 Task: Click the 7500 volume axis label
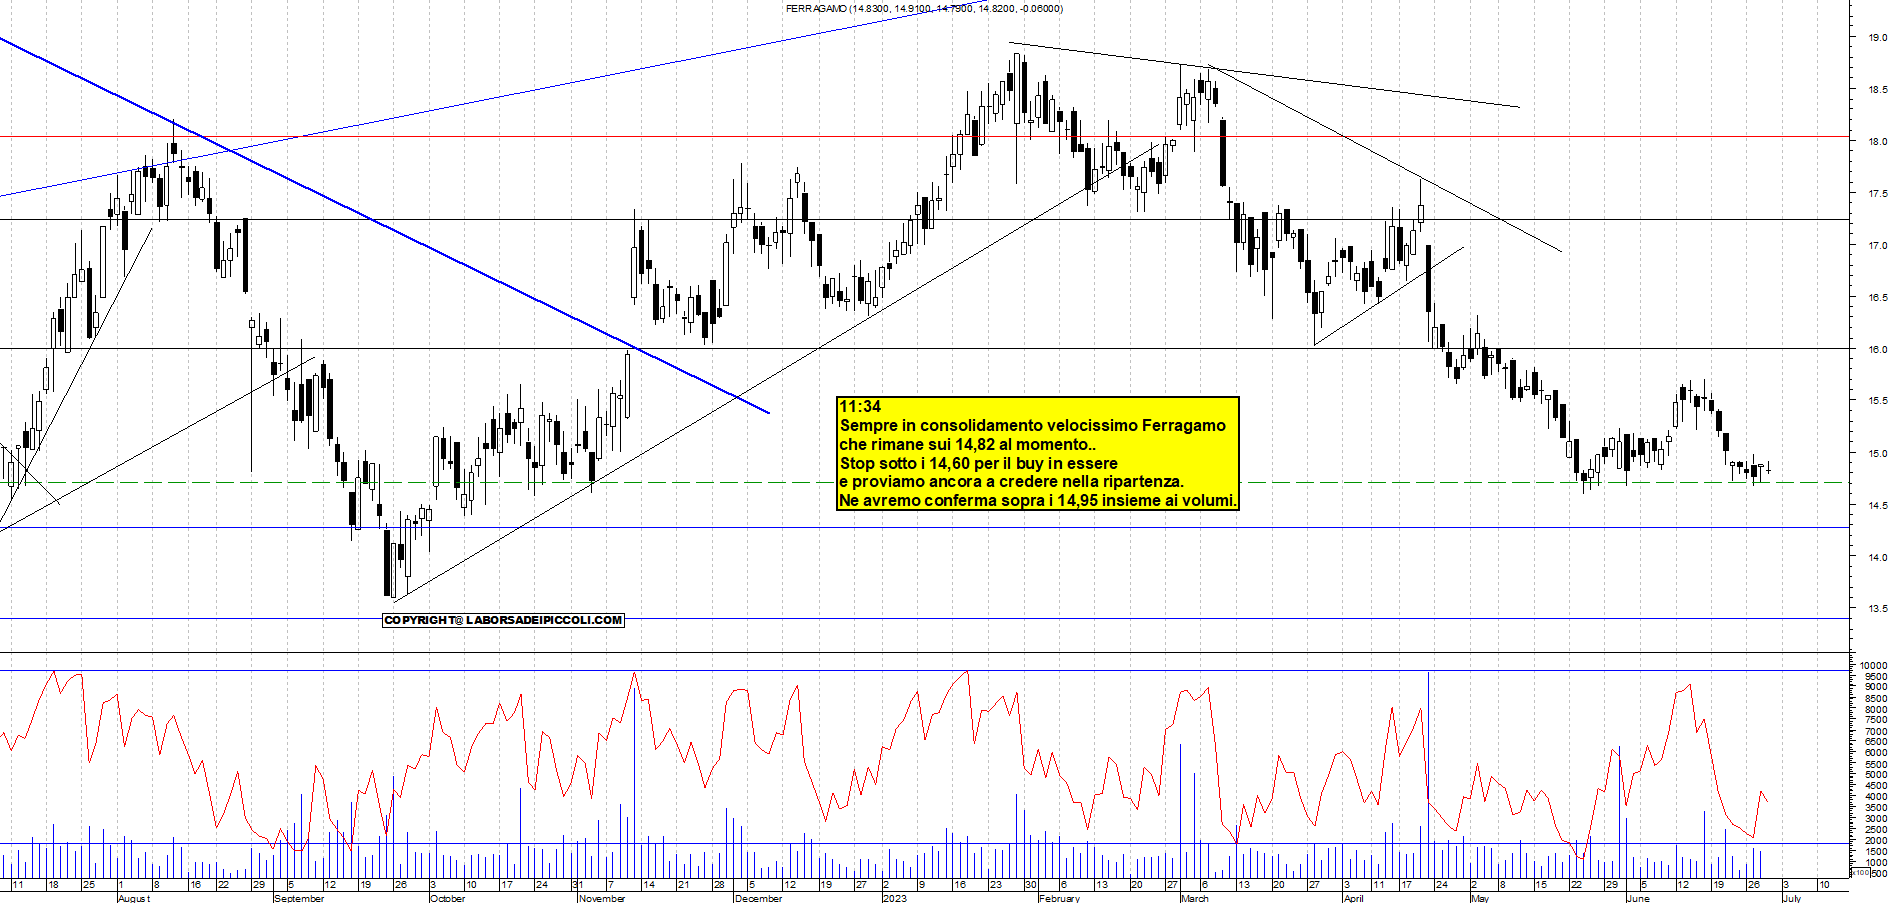(x=1875, y=720)
